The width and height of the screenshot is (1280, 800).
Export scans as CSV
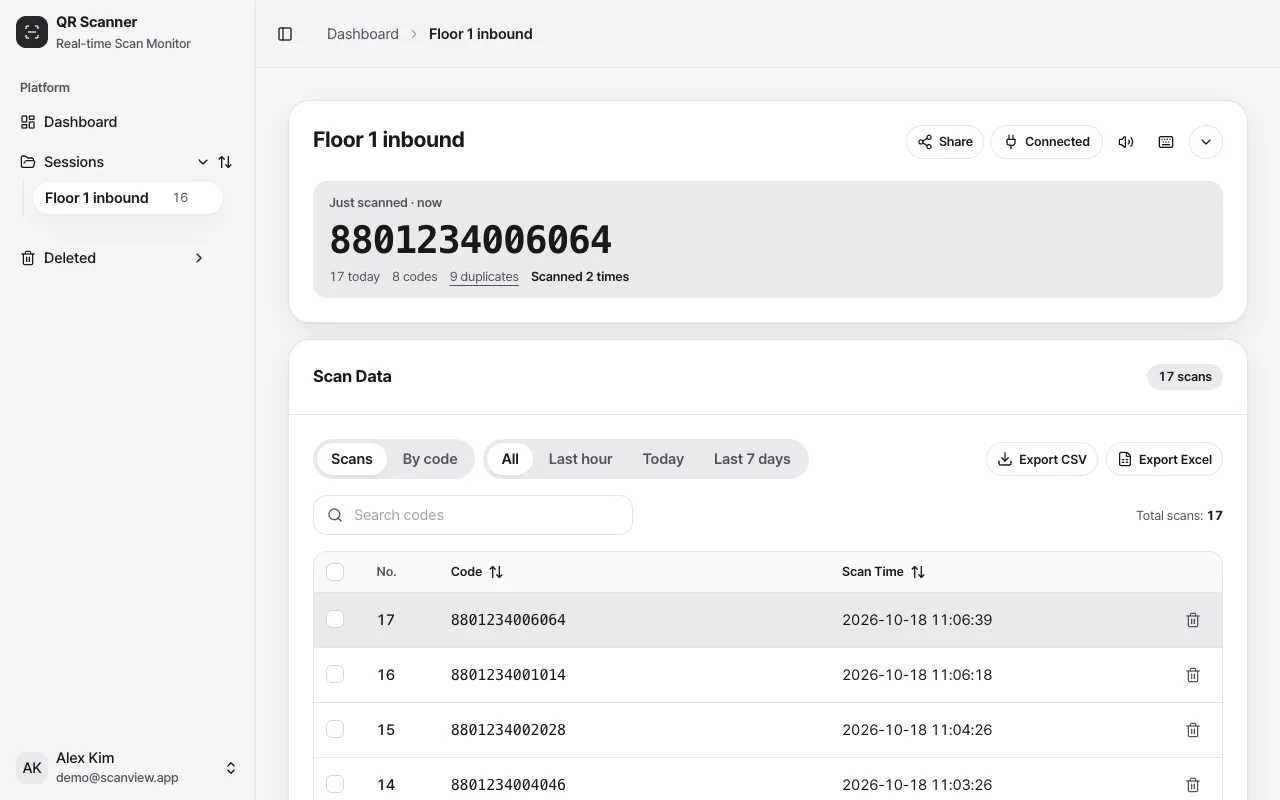click(1042, 459)
